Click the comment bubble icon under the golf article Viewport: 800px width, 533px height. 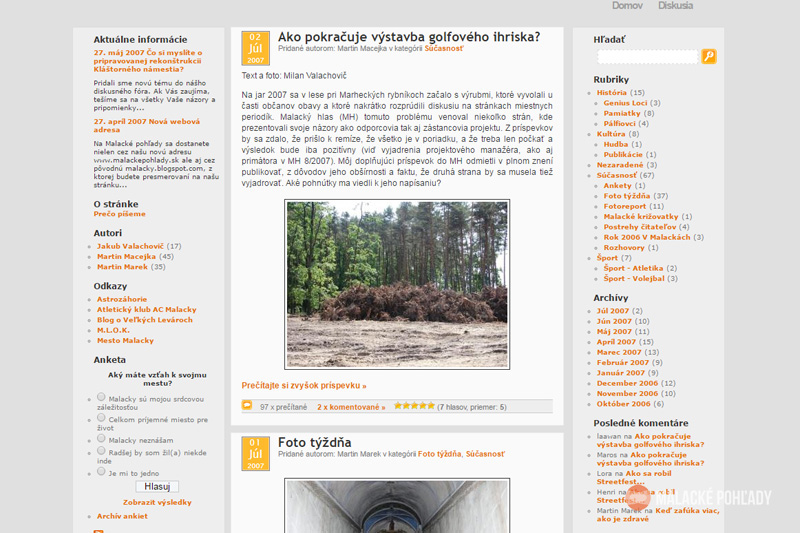(x=247, y=405)
